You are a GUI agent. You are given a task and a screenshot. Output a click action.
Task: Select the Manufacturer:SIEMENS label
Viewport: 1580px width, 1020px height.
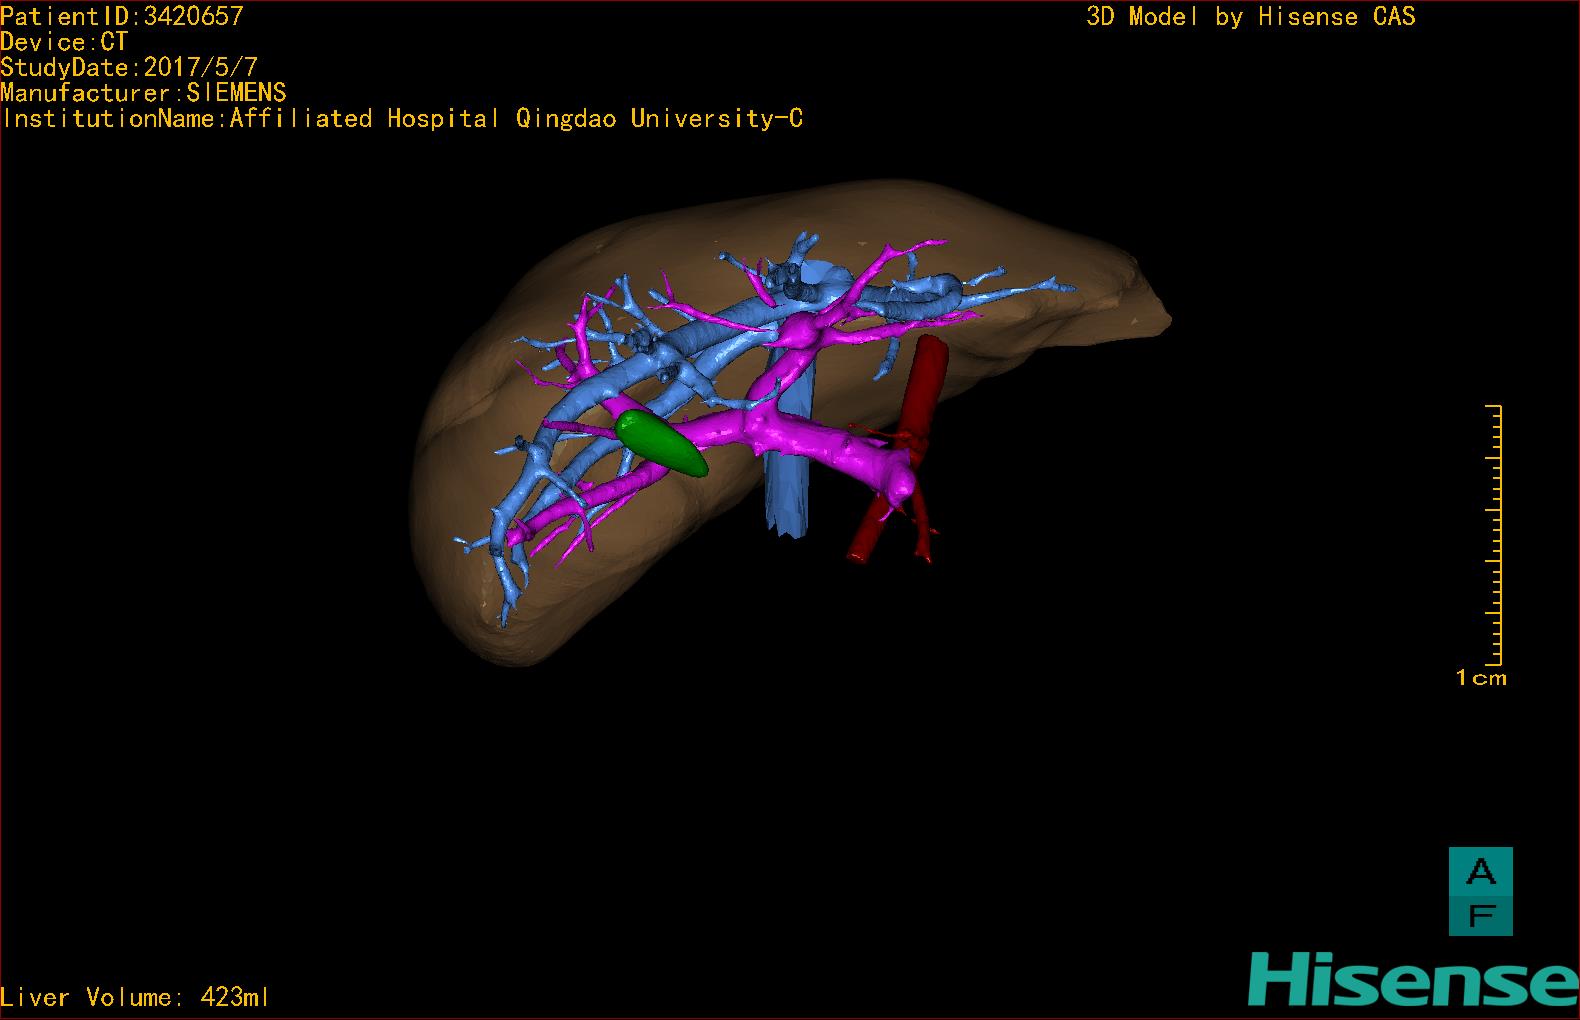(143, 93)
